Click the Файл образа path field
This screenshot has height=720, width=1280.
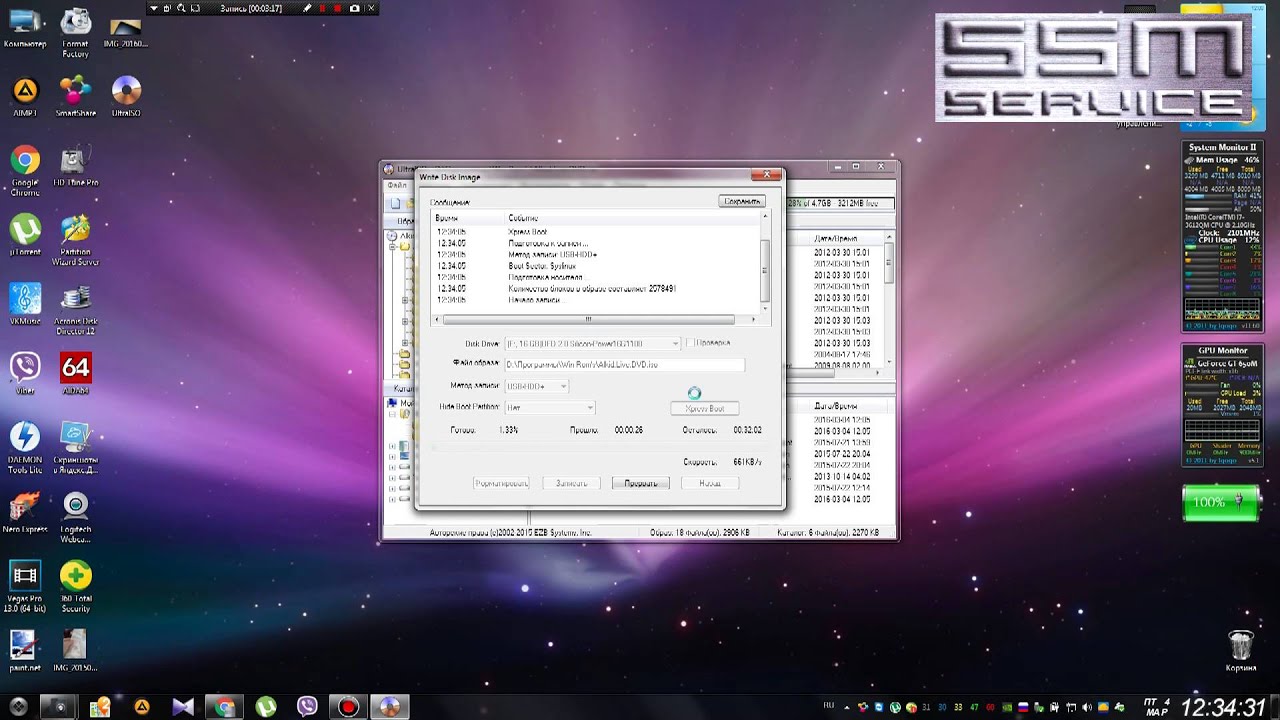coord(624,365)
